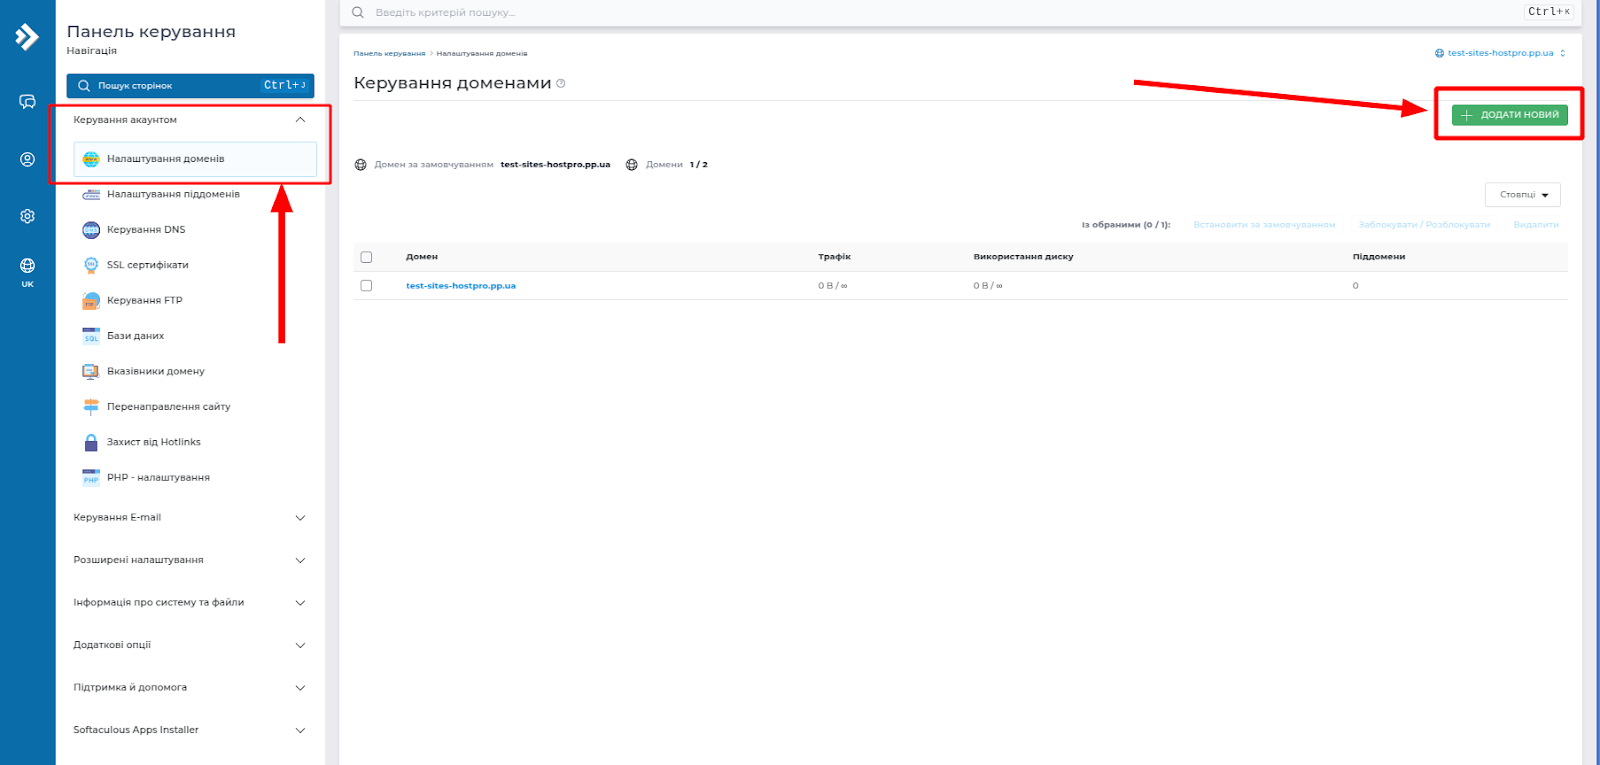The height and width of the screenshot is (765, 1600).
Task: Click the globe icon beside default domain
Action: point(361,165)
